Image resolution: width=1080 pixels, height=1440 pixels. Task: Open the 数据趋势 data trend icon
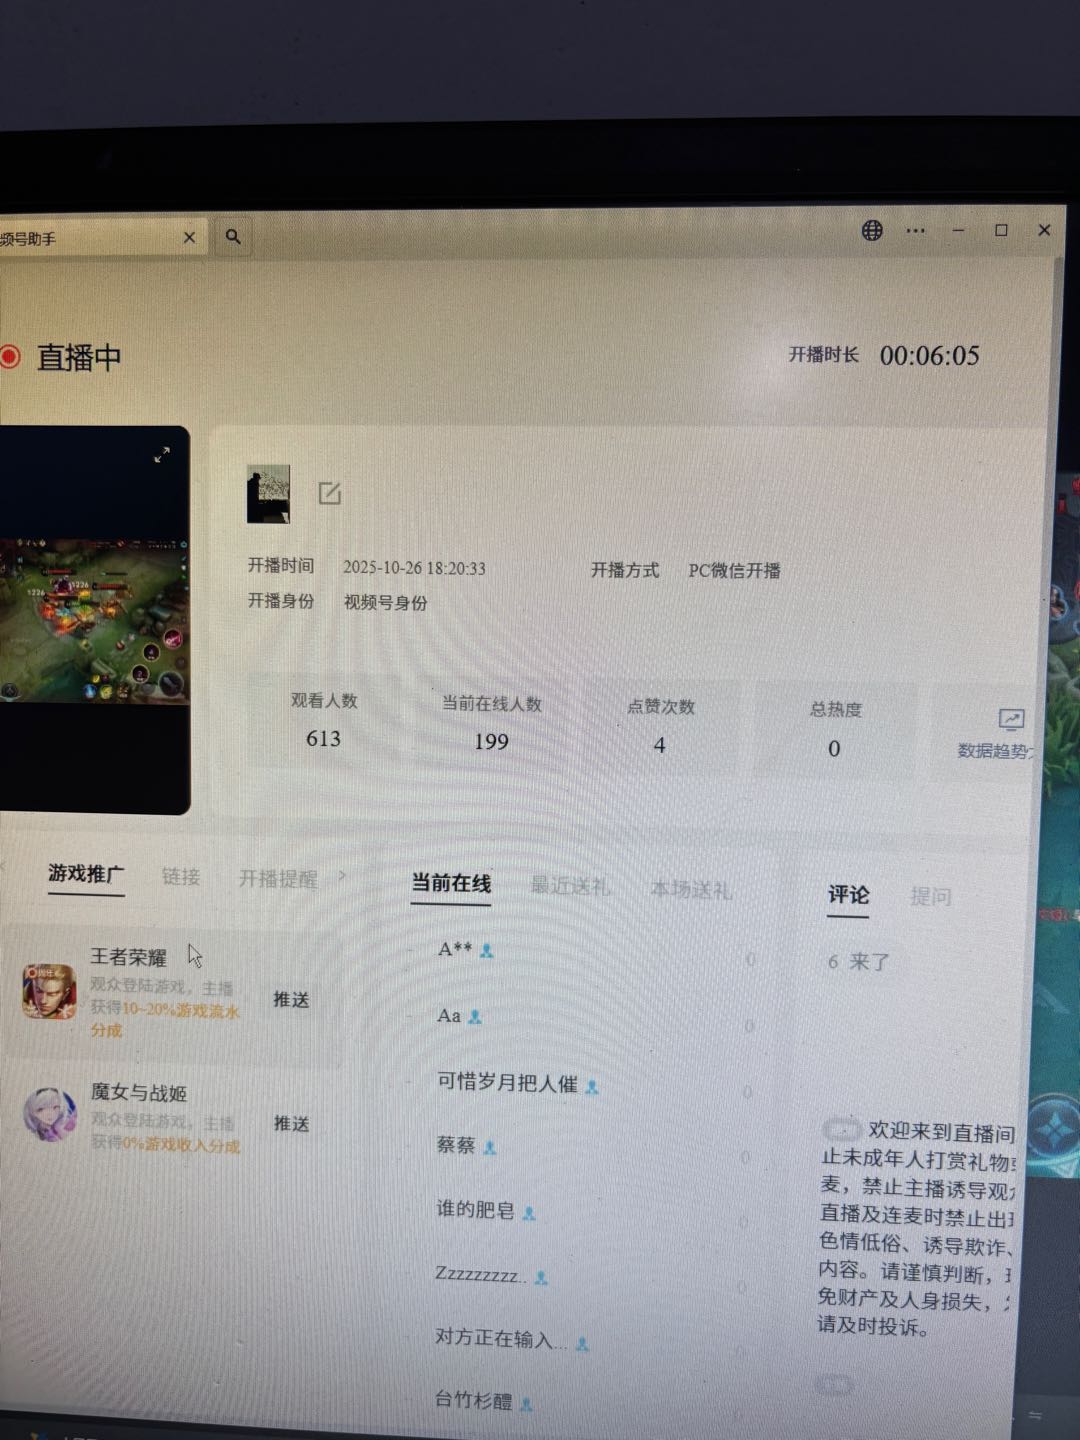tap(1011, 720)
